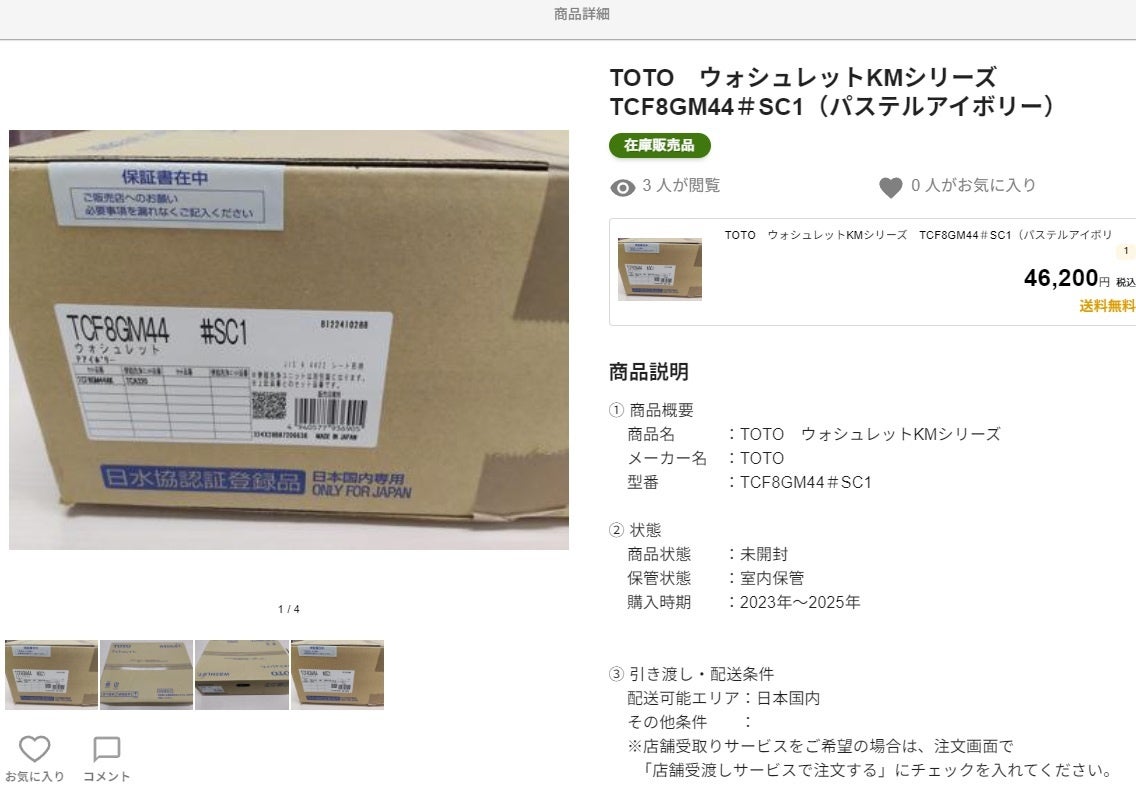Click the quantity badge showing 1
1136x793 pixels.
coord(1126,251)
